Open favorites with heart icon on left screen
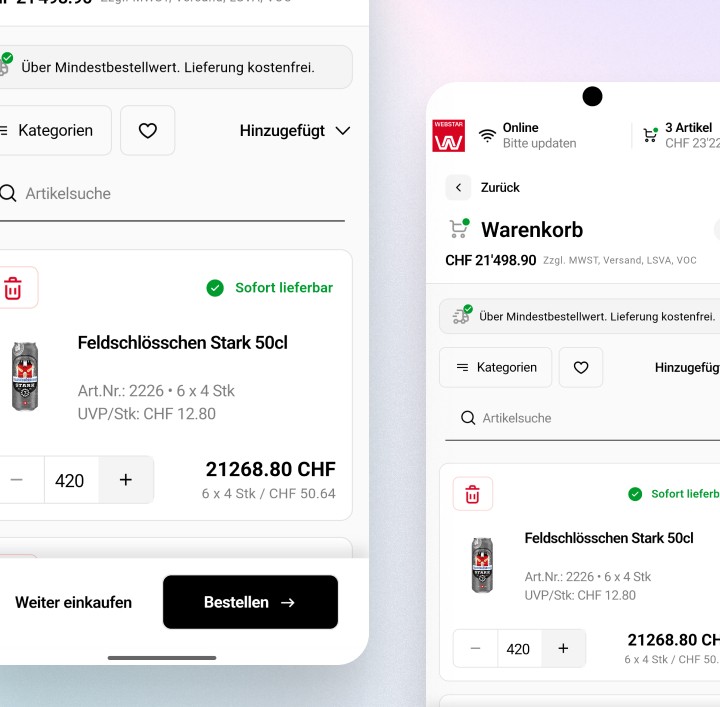 [147, 131]
